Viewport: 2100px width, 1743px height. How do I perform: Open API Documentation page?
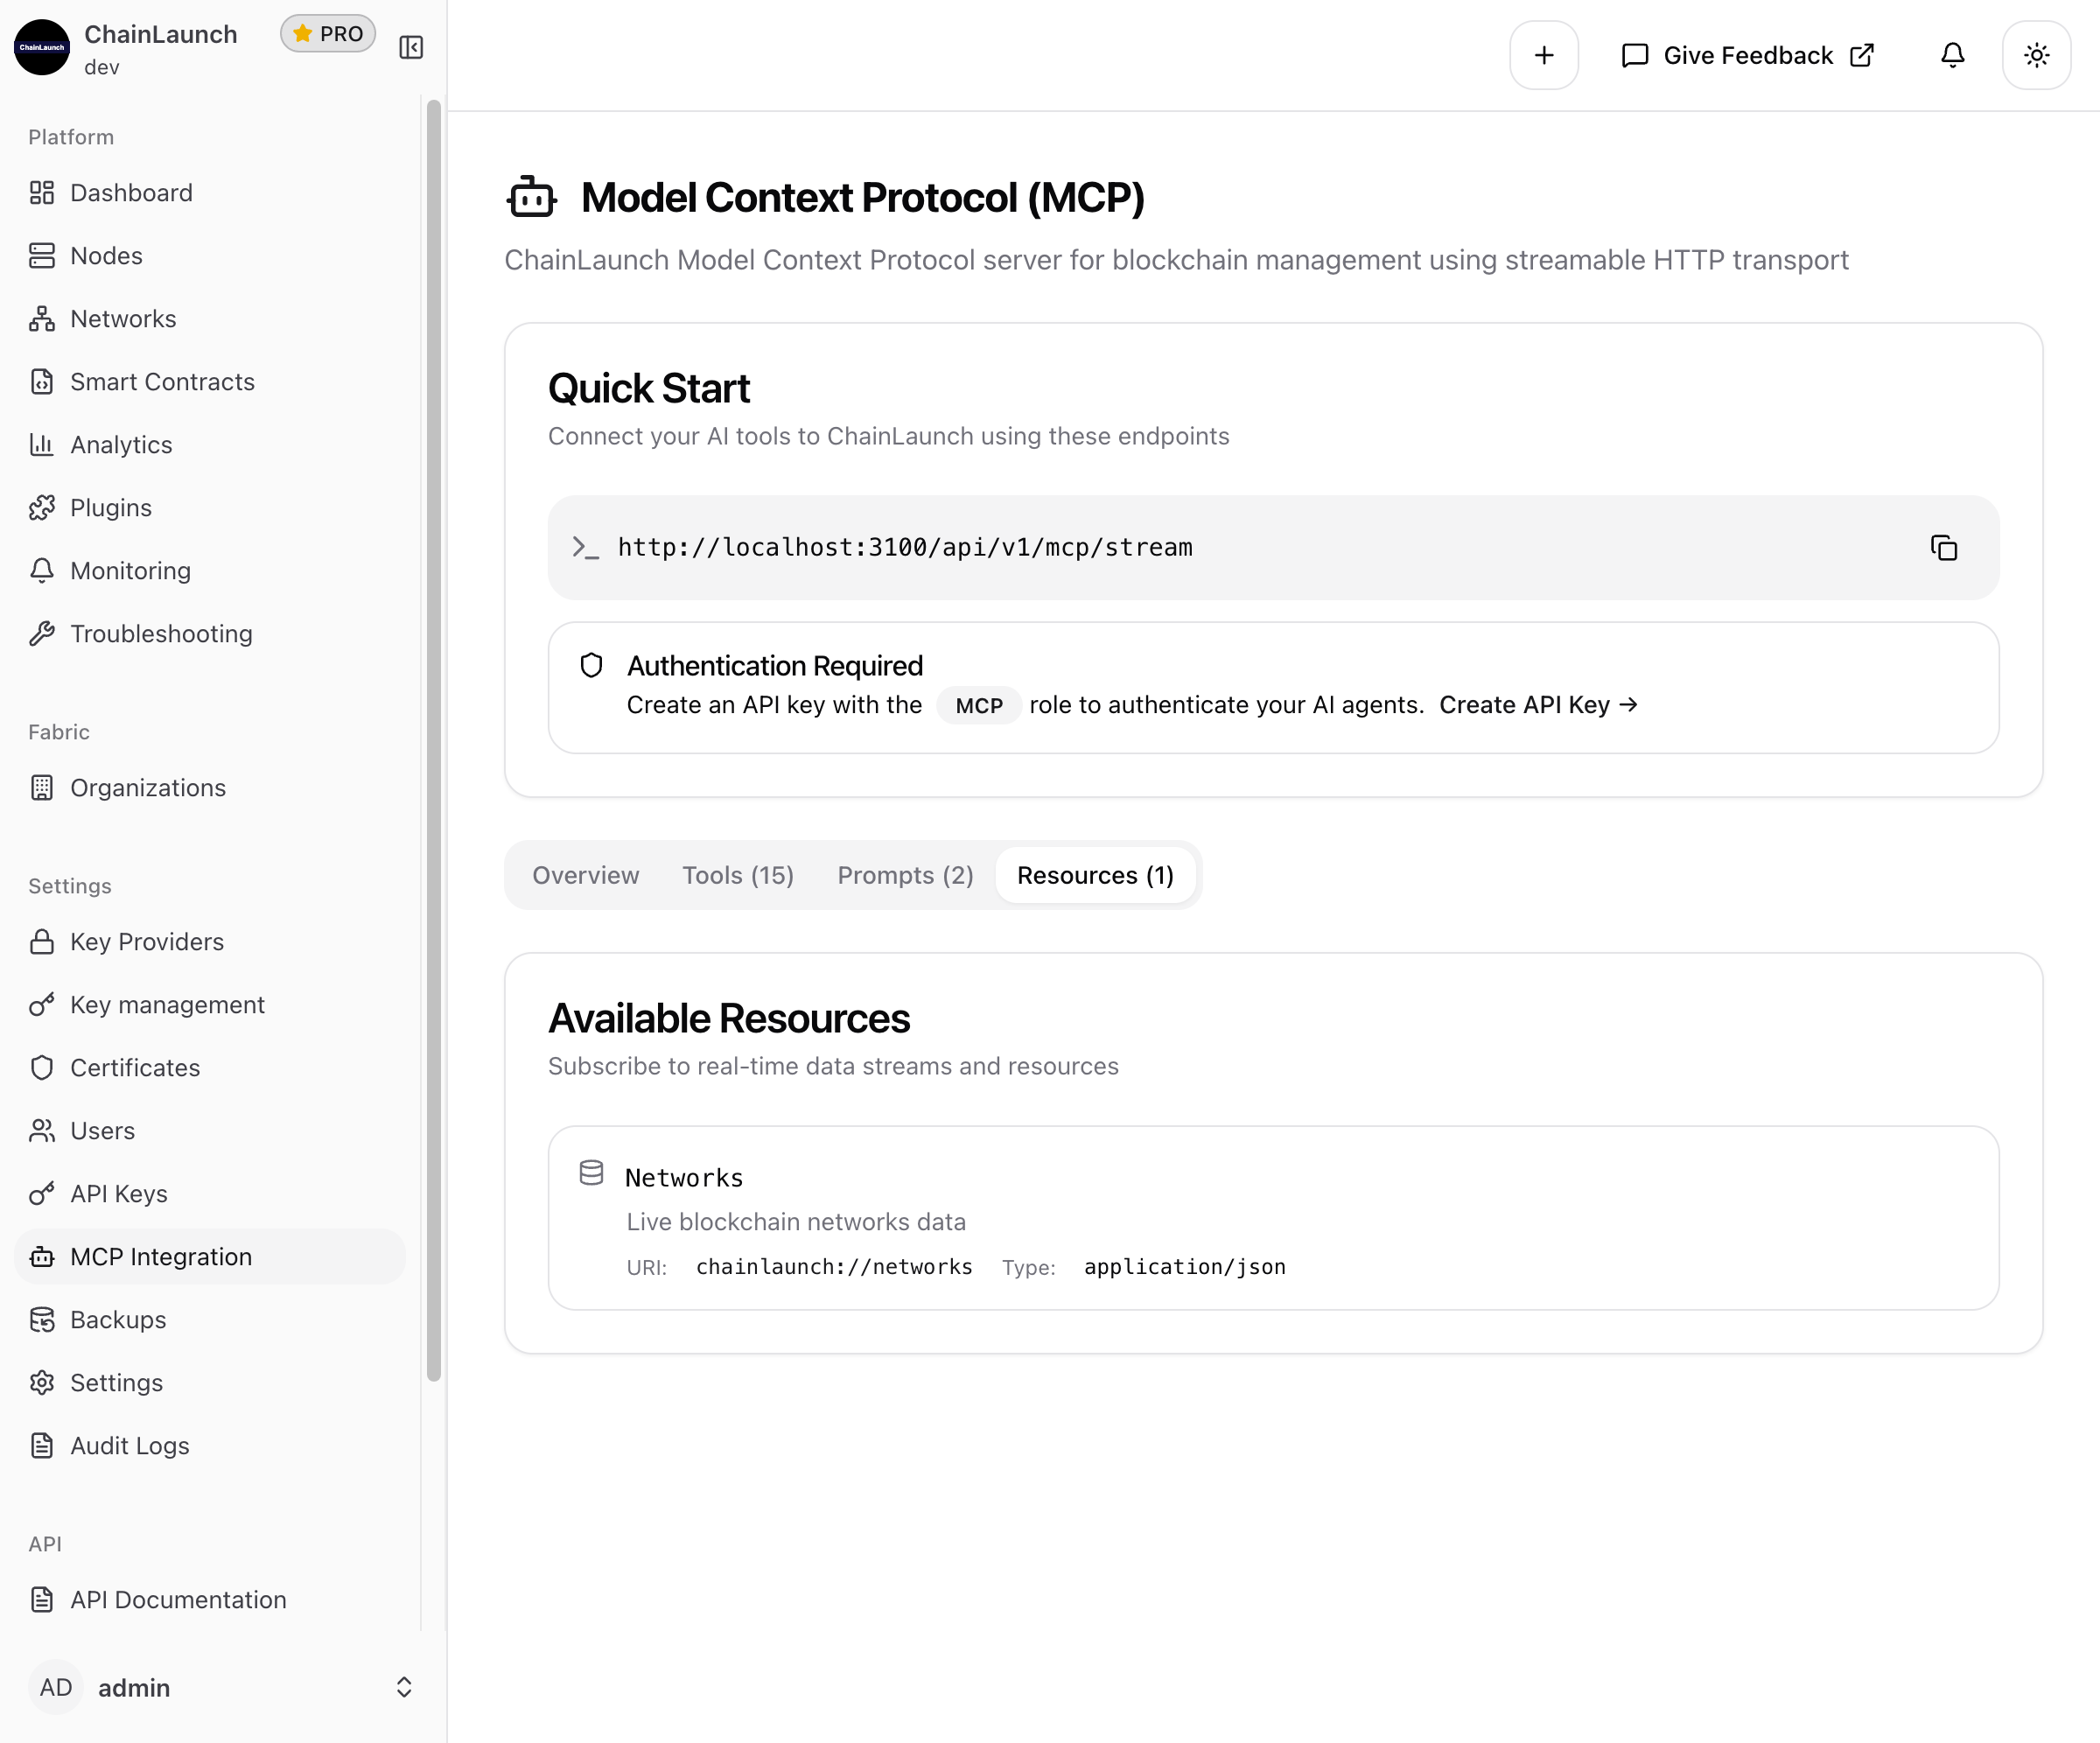(177, 1600)
